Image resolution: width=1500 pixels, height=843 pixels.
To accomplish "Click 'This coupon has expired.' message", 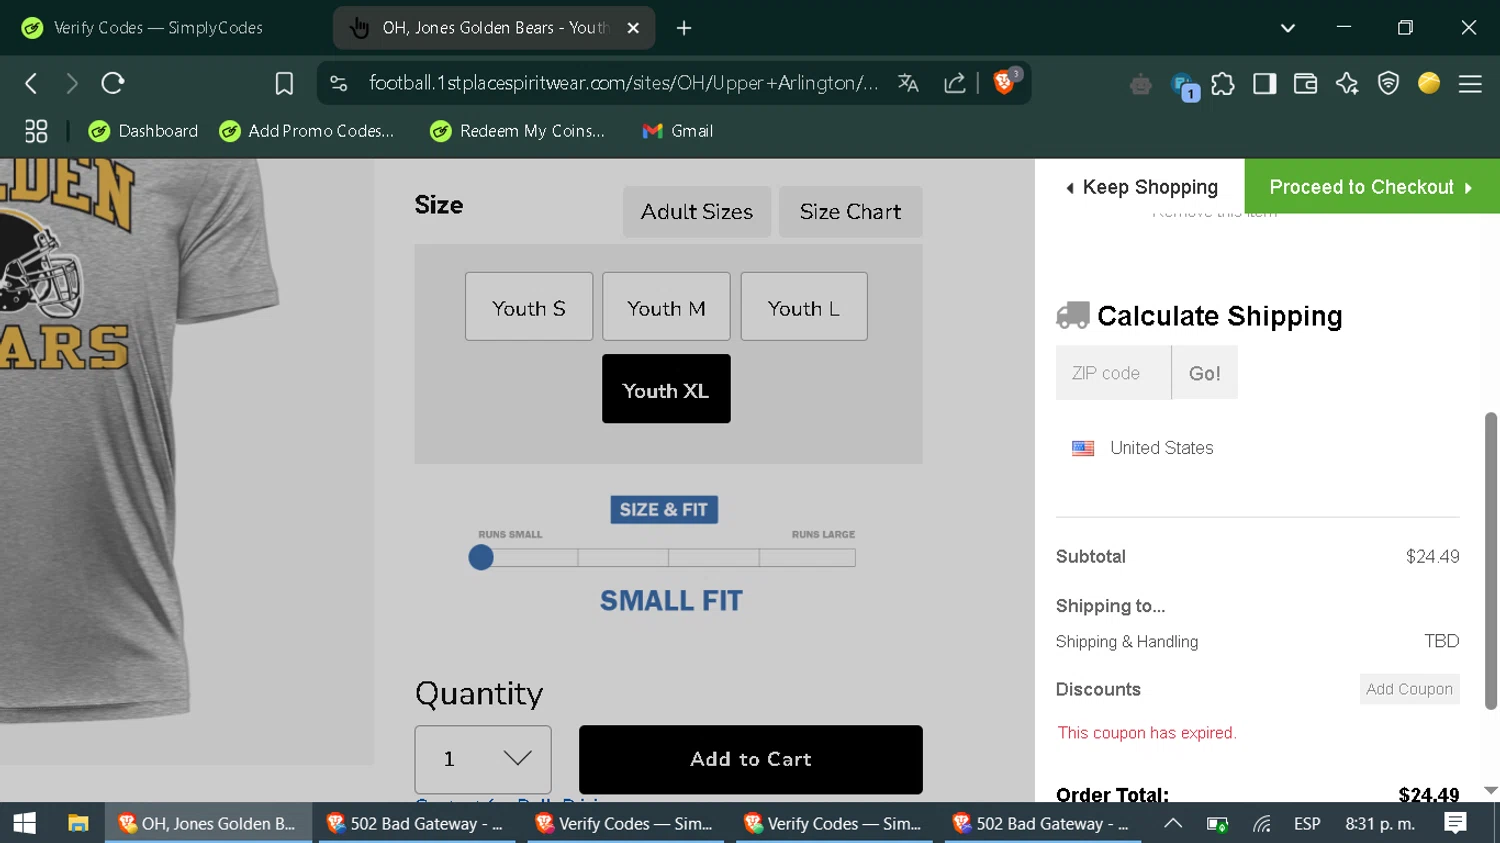I will (1147, 733).
